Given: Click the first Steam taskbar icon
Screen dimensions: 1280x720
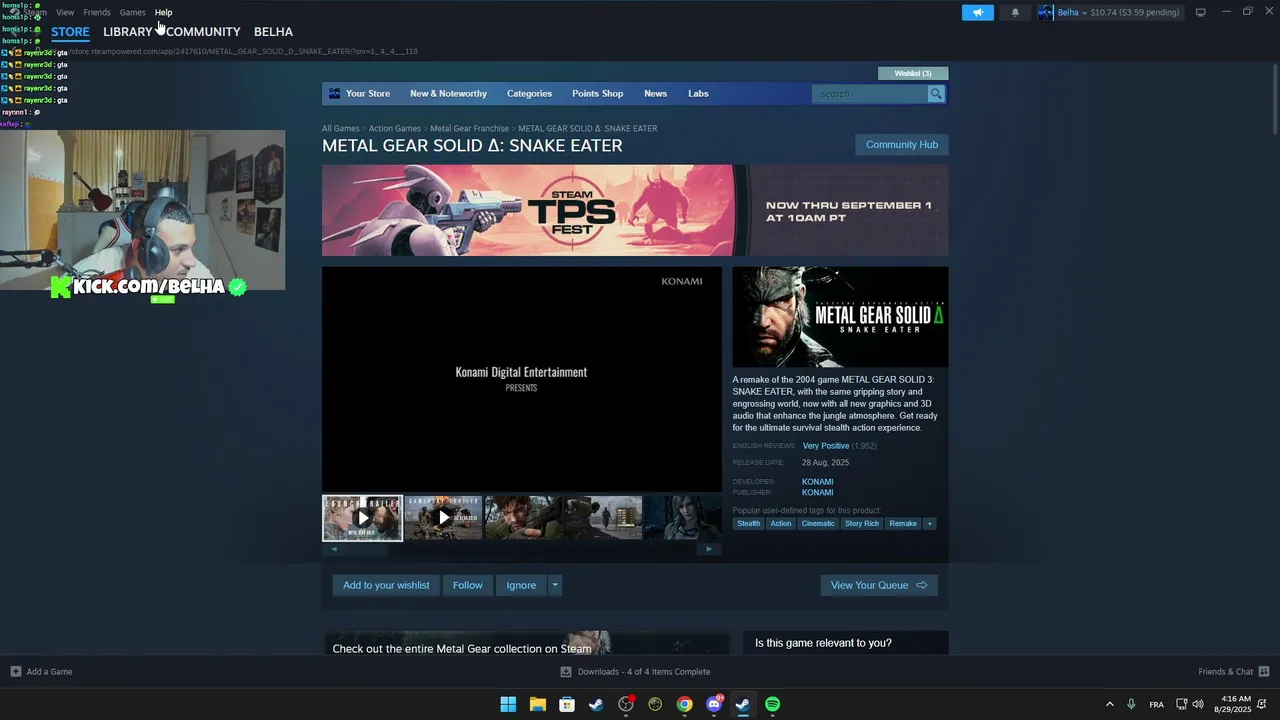Looking at the screenshot, I should point(596,704).
